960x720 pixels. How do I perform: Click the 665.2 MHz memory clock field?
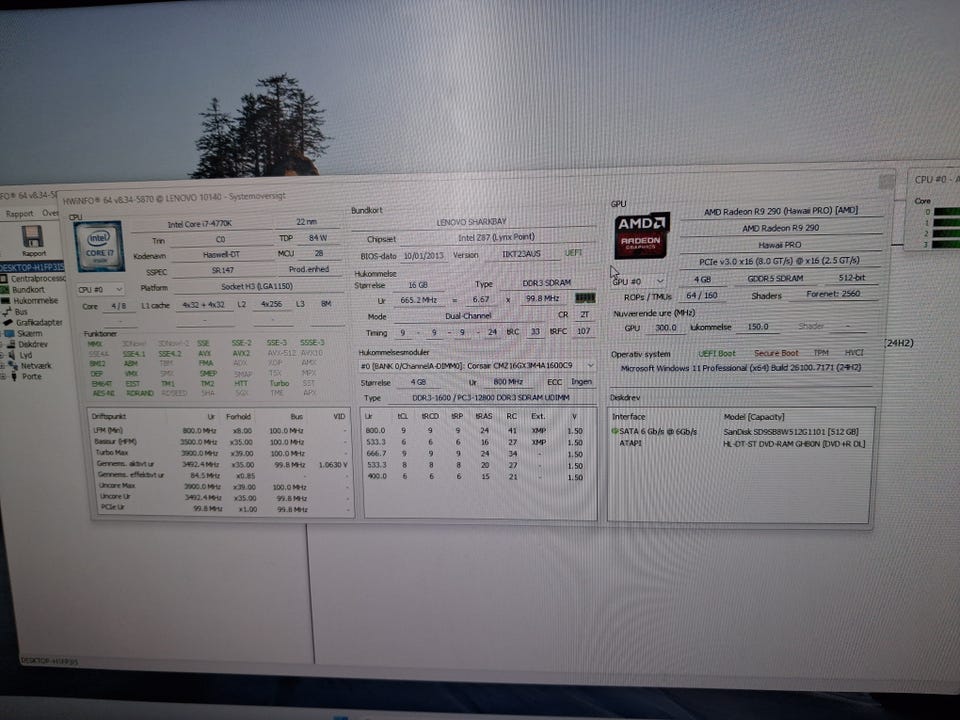(419, 300)
